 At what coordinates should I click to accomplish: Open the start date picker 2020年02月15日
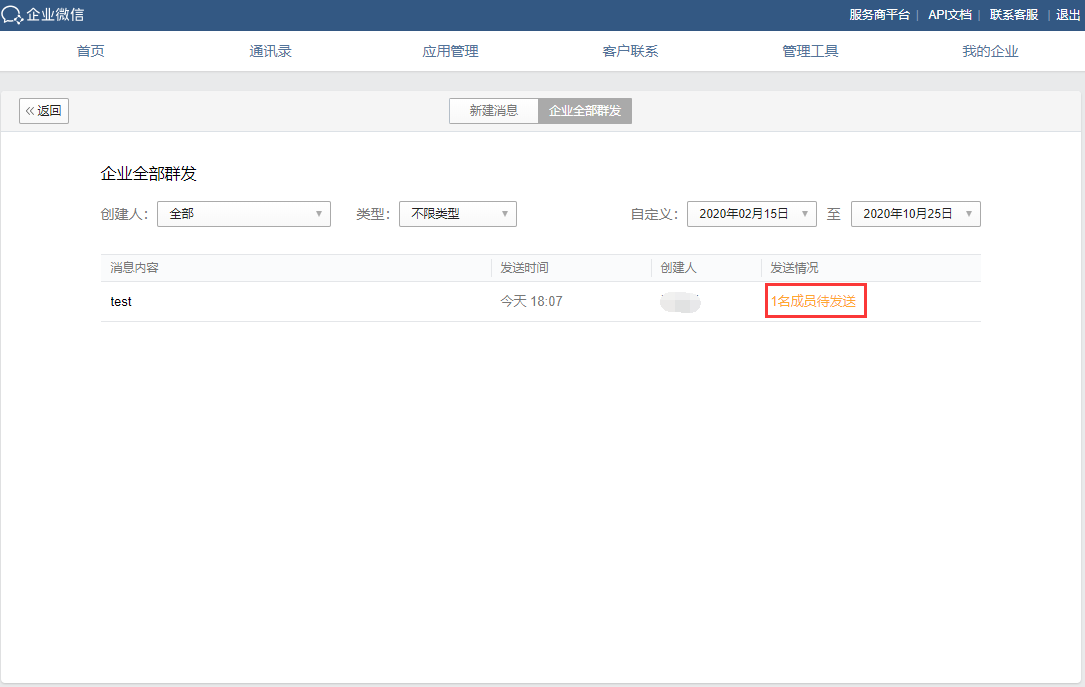(752, 214)
